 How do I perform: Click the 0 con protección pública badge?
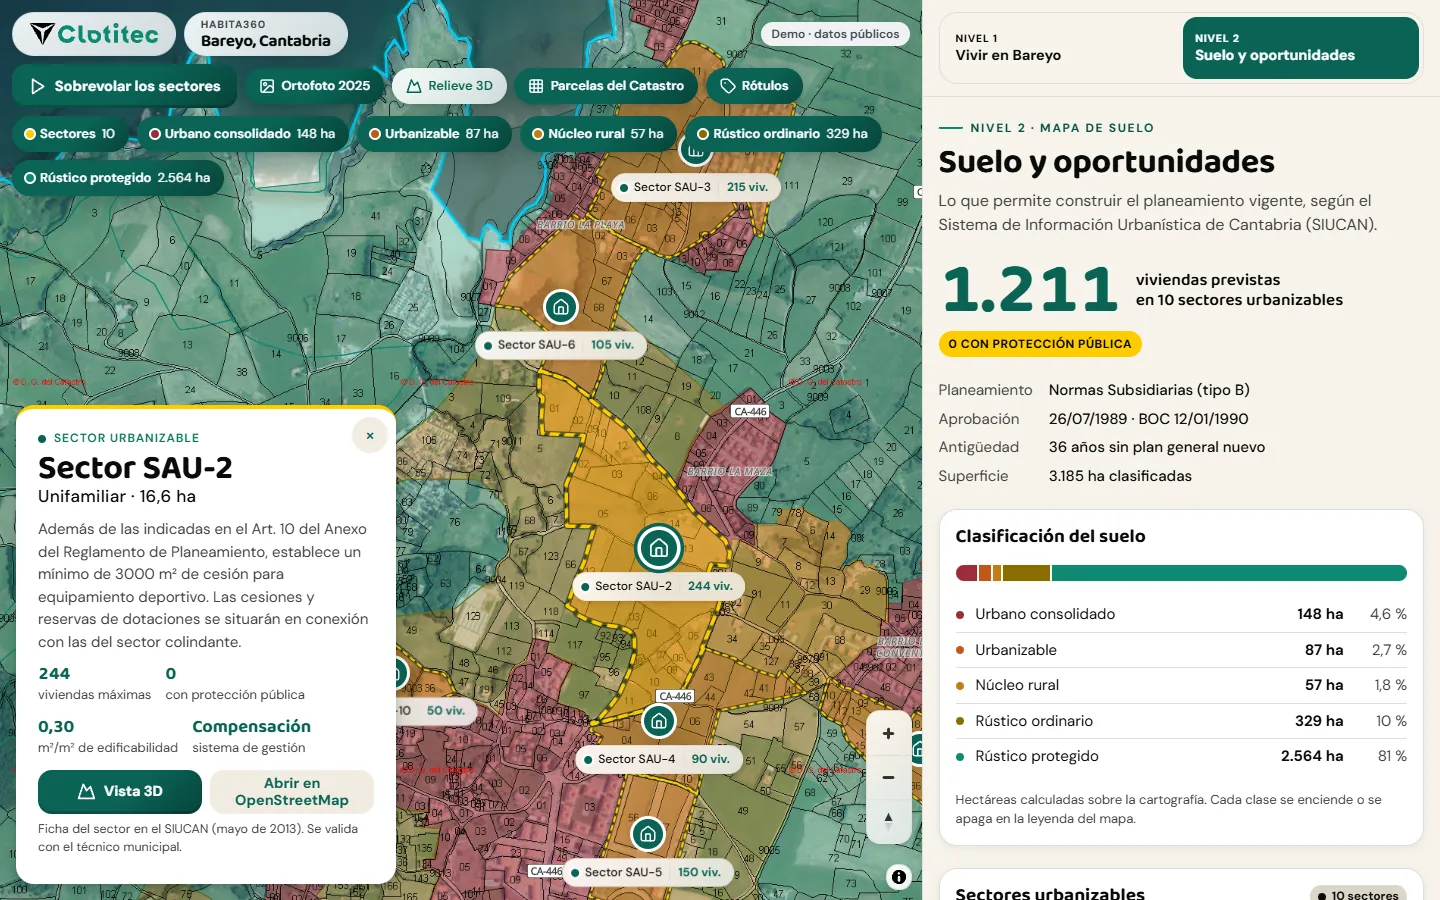coord(1040,344)
